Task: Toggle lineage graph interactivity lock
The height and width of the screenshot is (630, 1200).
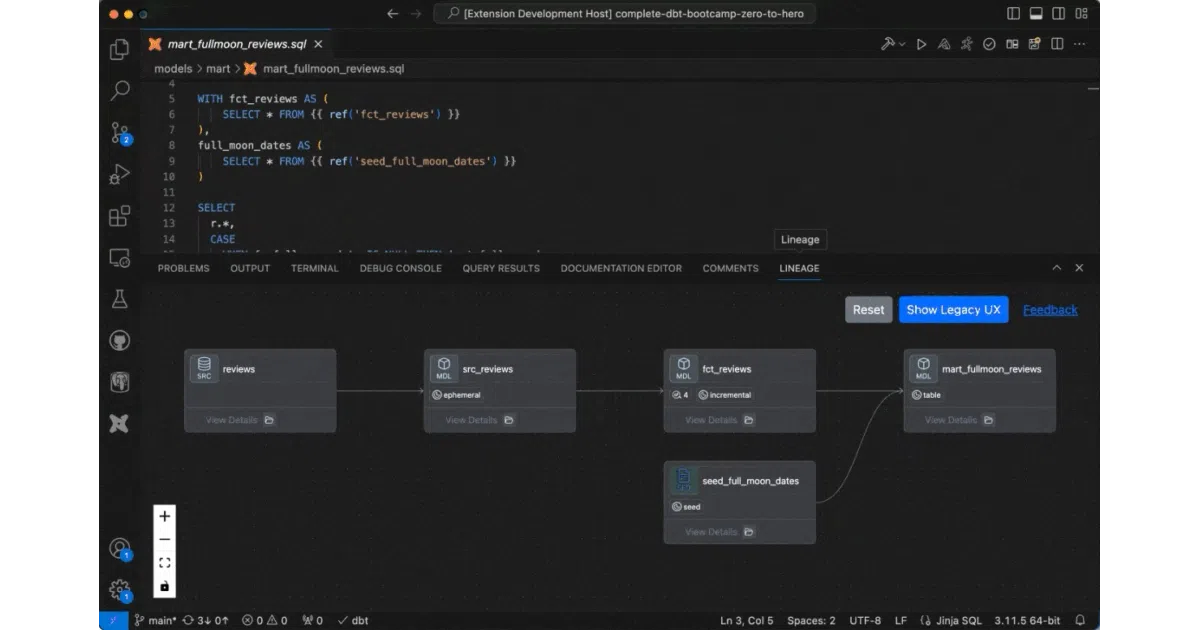Action: (x=165, y=587)
